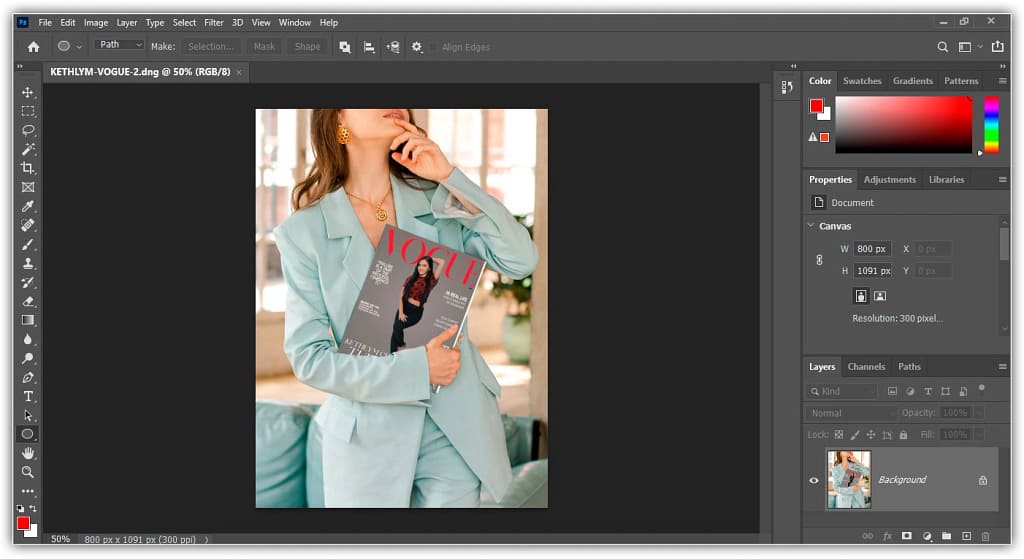
Task: Open the Path mode dropdown
Action: 119,44
